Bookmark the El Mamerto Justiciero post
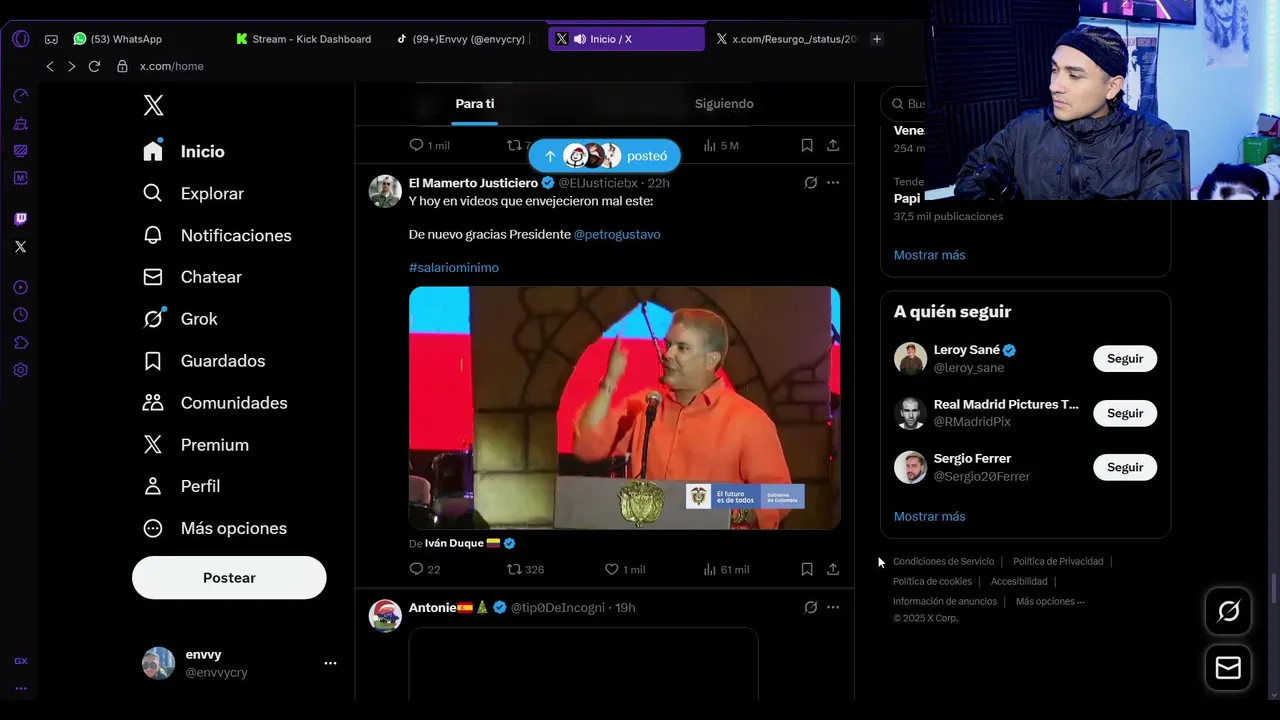Image resolution: width=1280 pixels, height=720 pixels. click(x=807, y=569)
